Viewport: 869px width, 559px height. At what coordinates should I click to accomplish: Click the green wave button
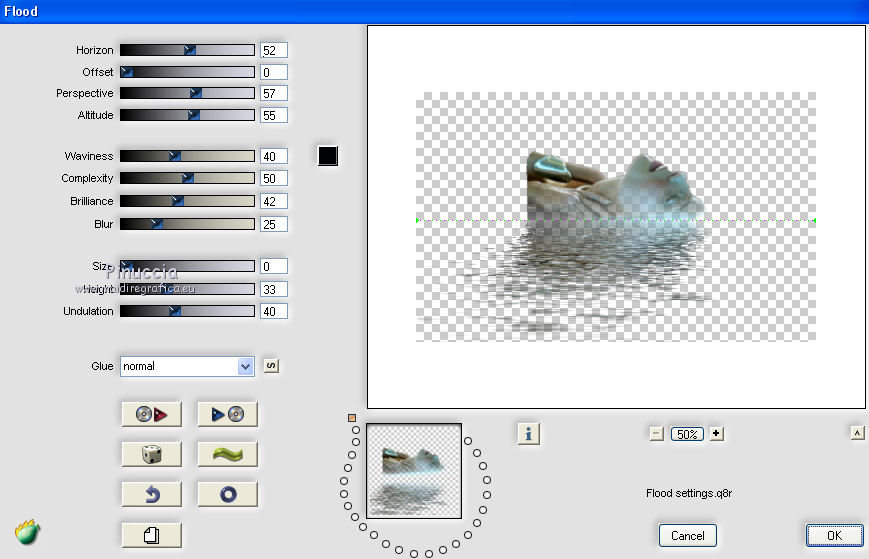click(228, 454)
